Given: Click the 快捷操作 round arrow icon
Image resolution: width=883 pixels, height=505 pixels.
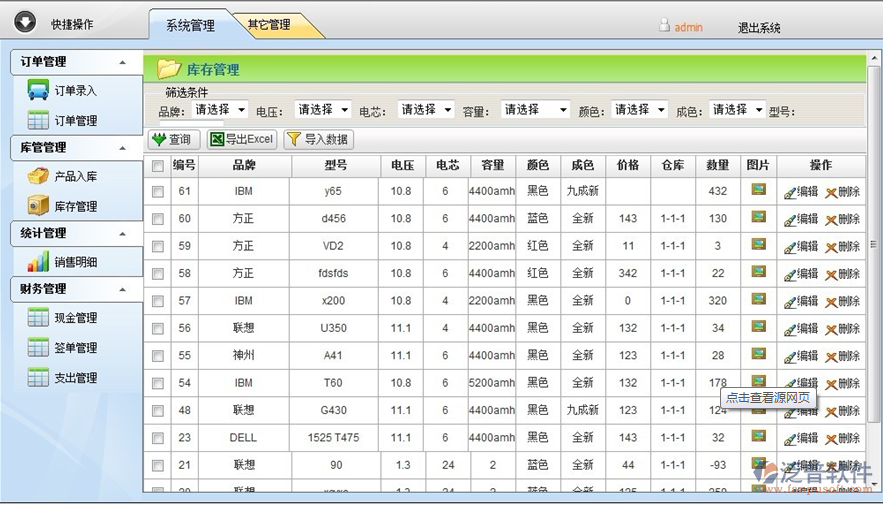Looking at the screenshot, I should tap(25, 25).
